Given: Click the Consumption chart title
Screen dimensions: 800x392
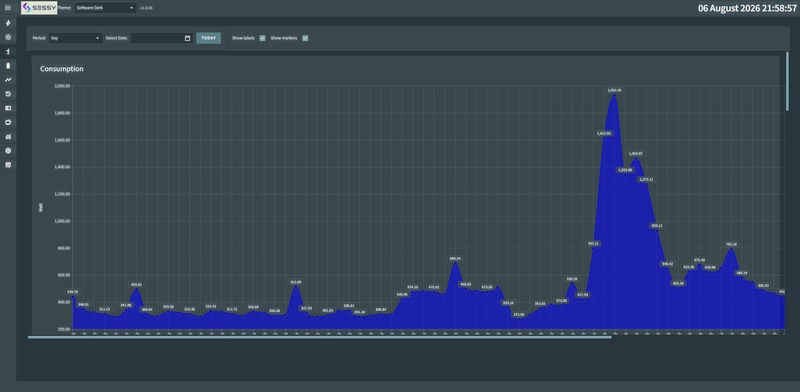Looking at the screenshot, I should pyautogui.click(x=62, y=69).
